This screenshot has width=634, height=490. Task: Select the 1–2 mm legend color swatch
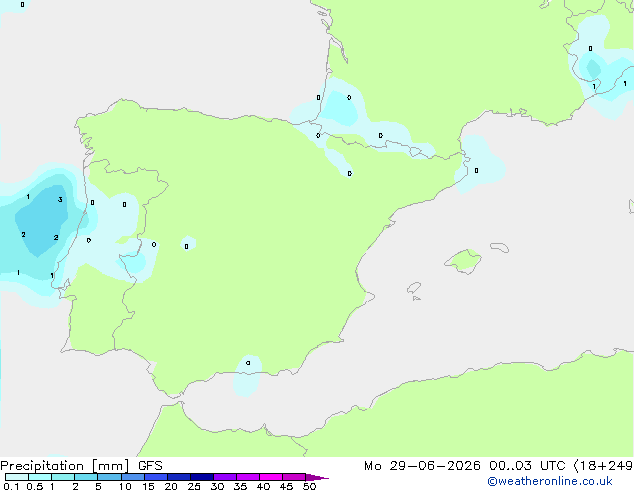(x=63, y=477)
